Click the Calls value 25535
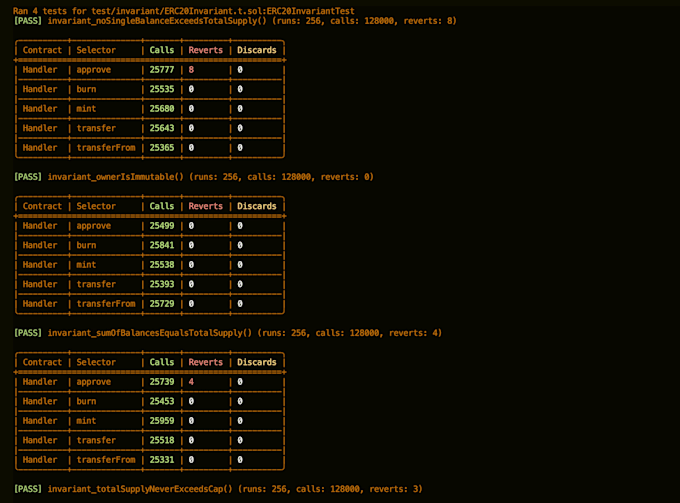The height and width of the screenshot is (503, 680). (x=162, y=89)
